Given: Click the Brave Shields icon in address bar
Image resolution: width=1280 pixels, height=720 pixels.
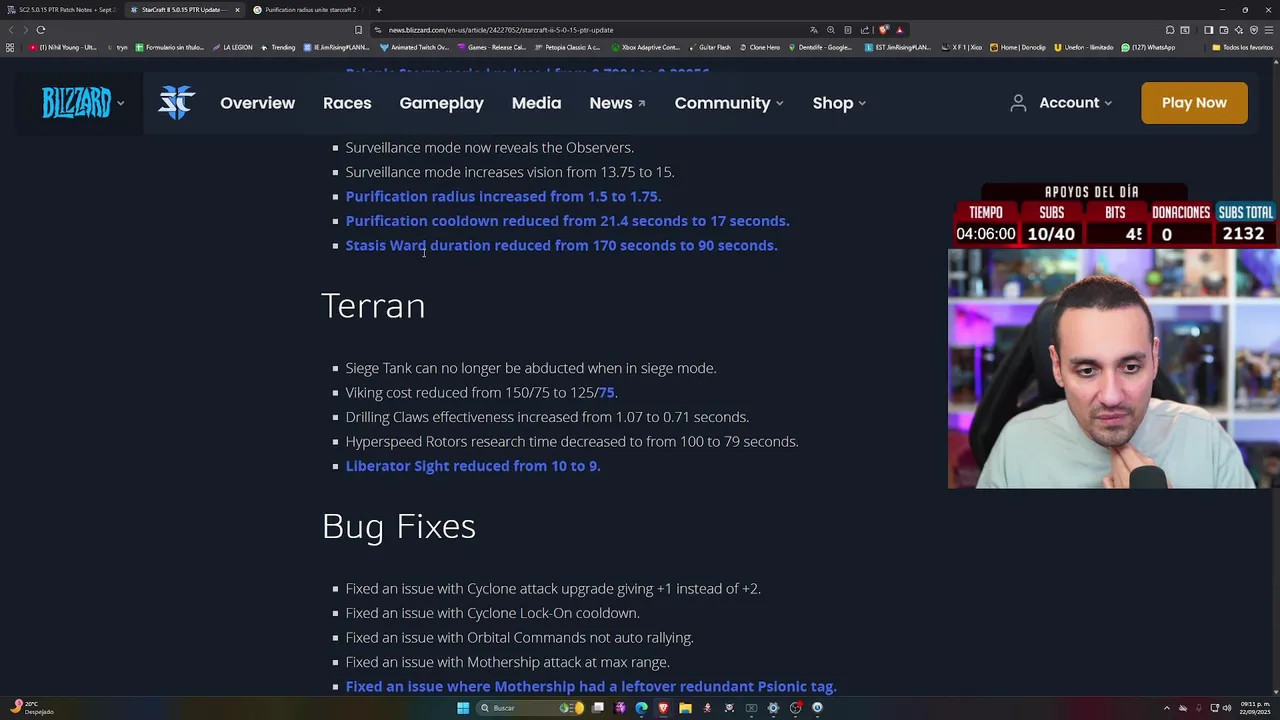Looking at the screenshot, I should 883,30.
